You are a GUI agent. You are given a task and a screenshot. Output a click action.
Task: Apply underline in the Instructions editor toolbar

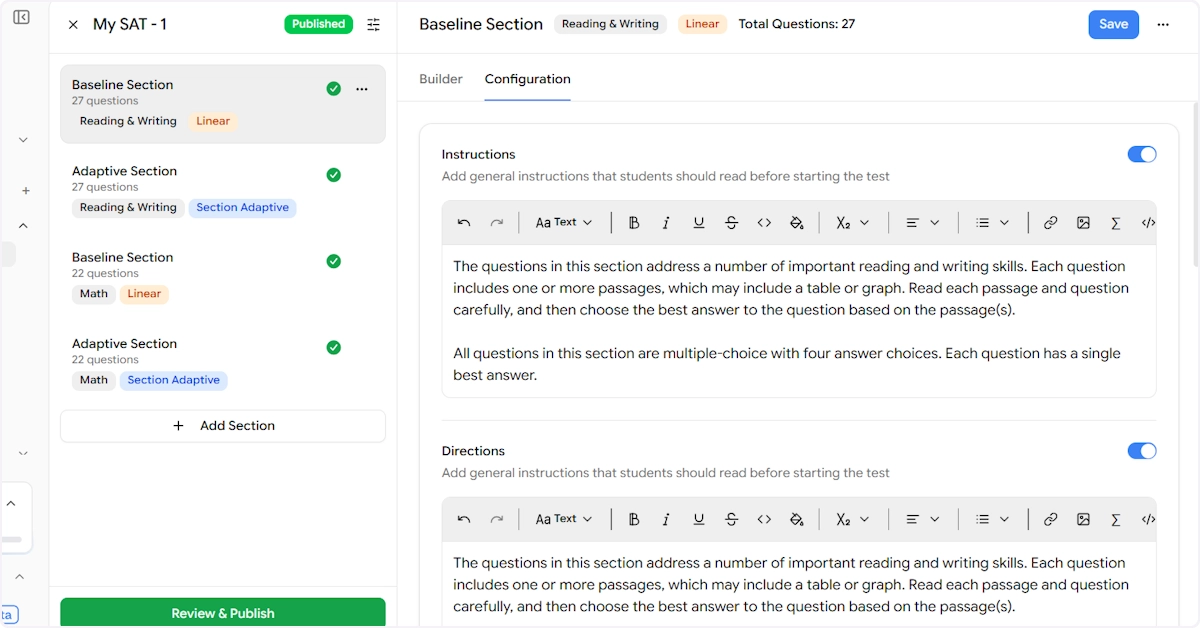click(699, 223)
